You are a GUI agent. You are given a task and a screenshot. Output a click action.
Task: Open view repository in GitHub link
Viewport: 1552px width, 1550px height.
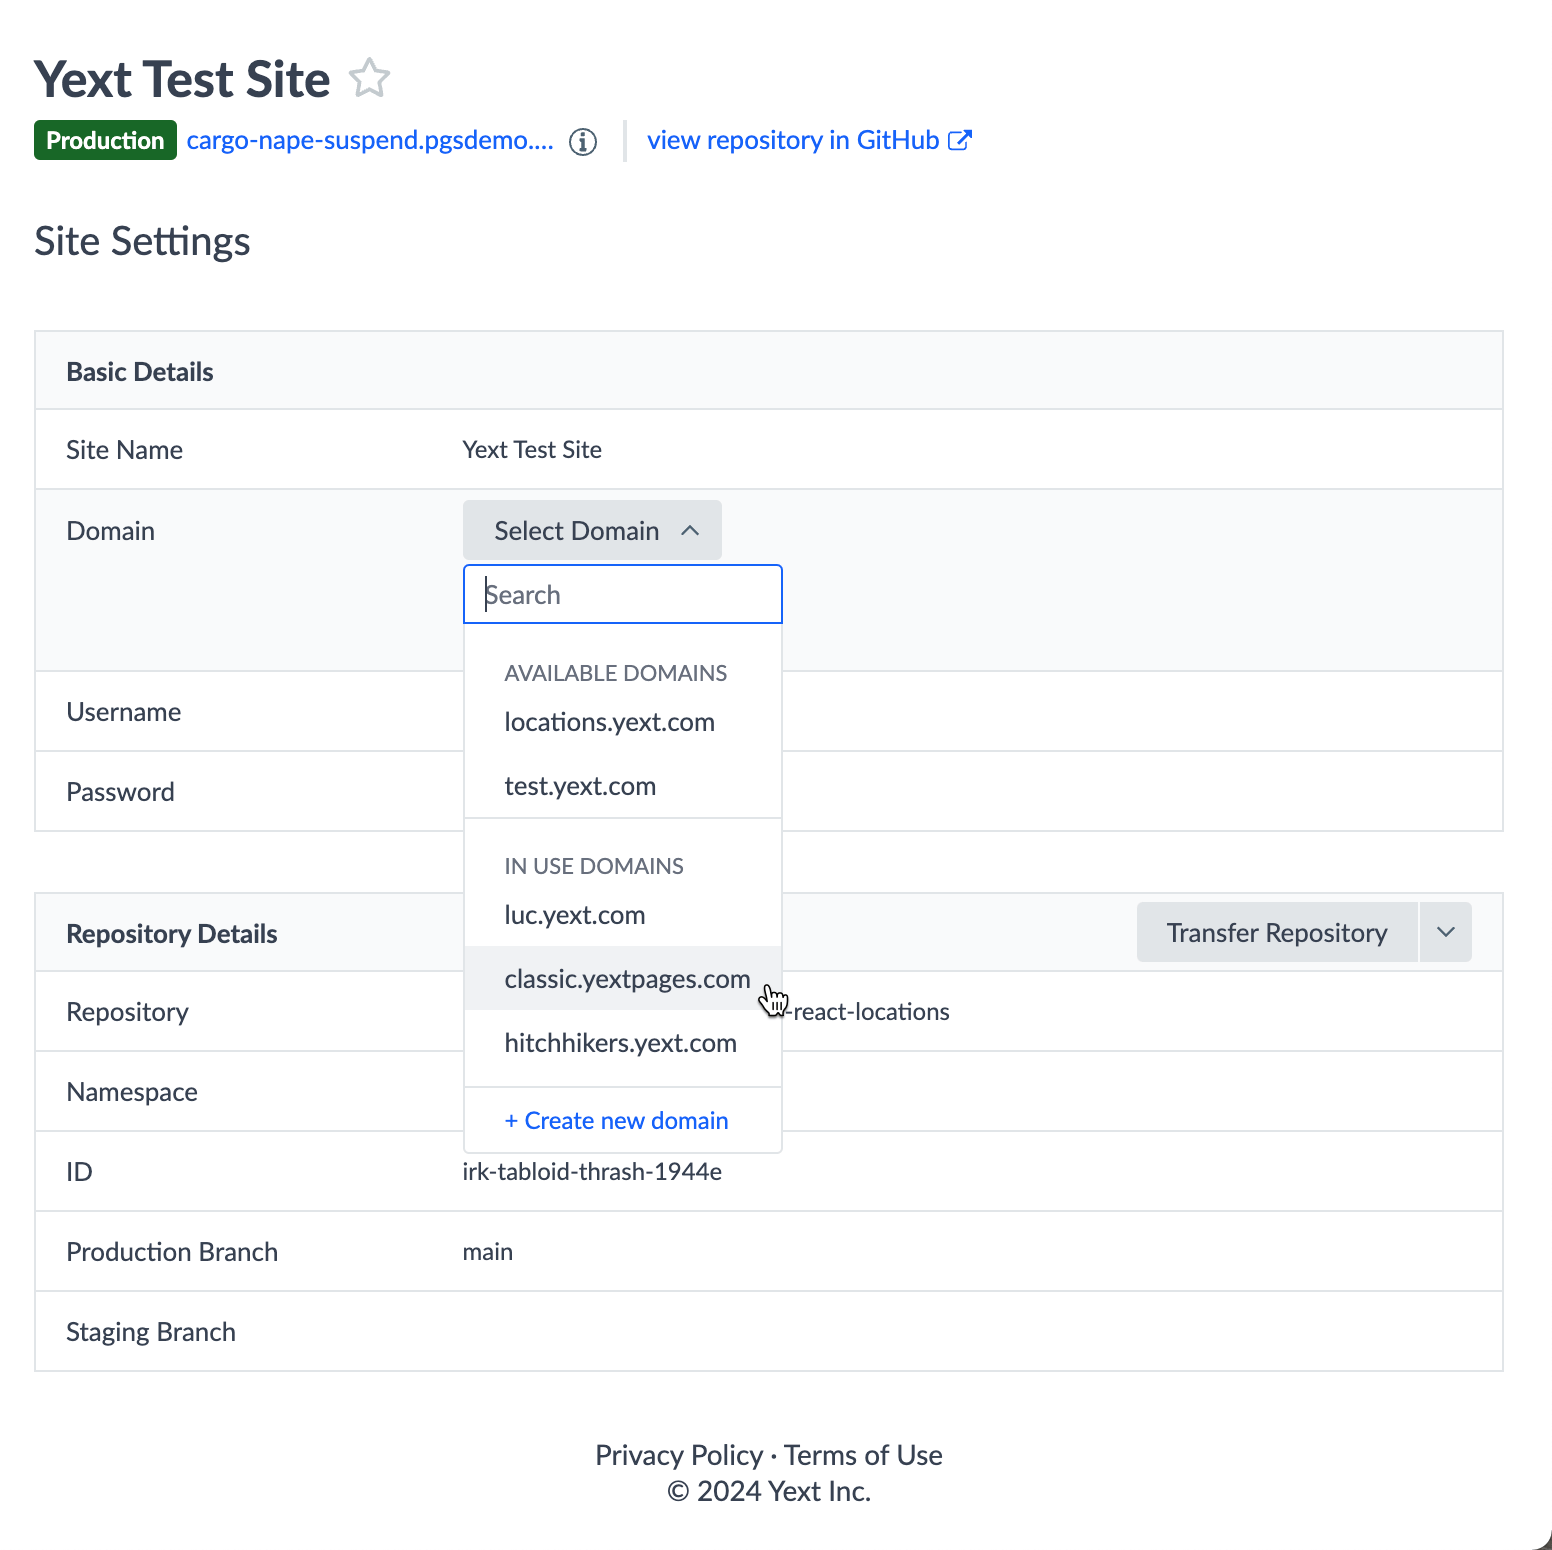809,140
